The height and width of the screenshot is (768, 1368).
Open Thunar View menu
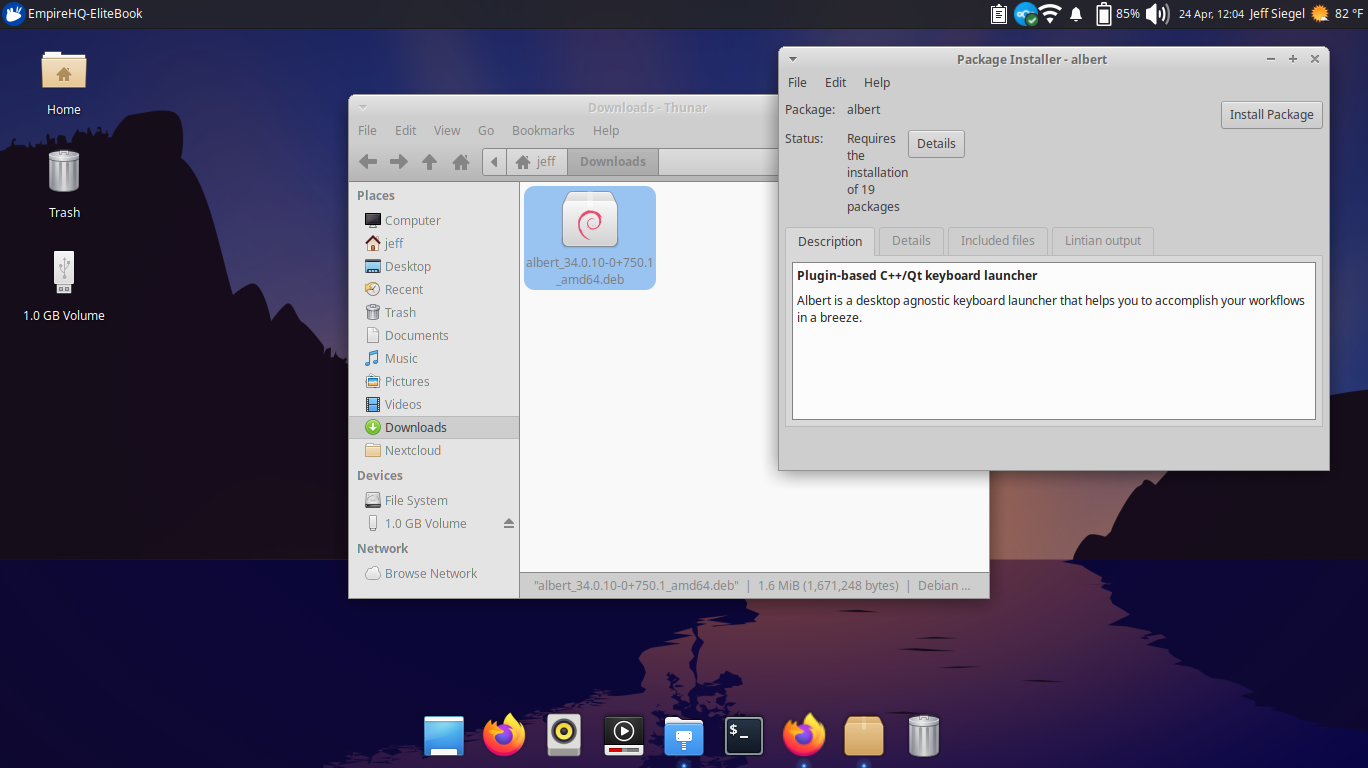(447, 130)
